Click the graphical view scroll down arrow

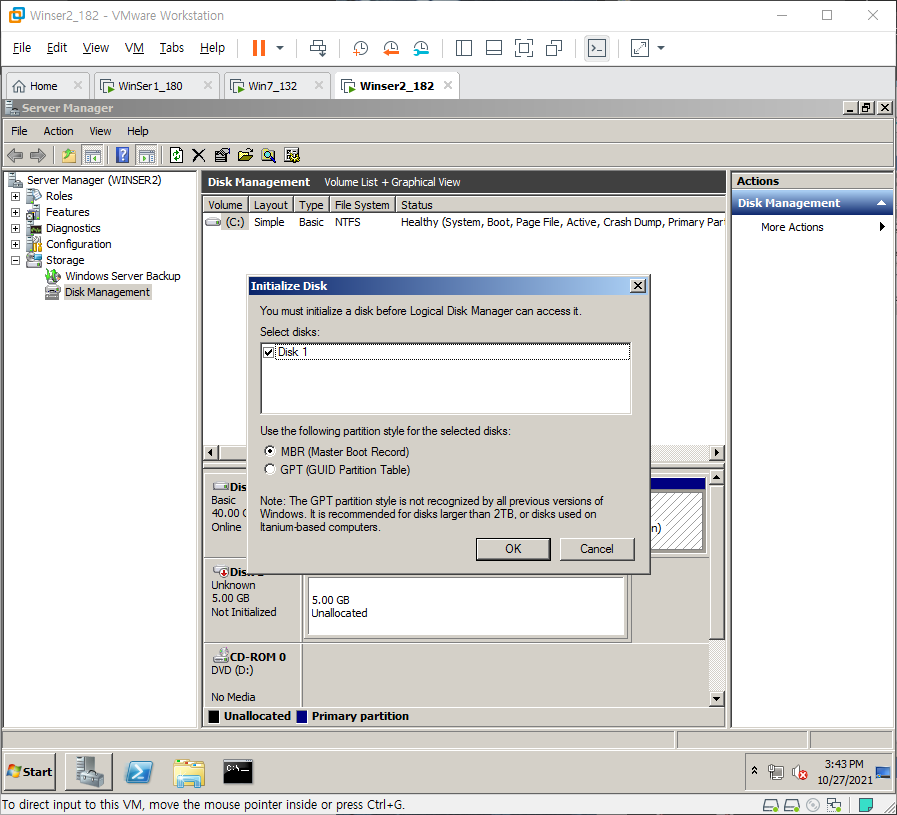pos(716,699)
